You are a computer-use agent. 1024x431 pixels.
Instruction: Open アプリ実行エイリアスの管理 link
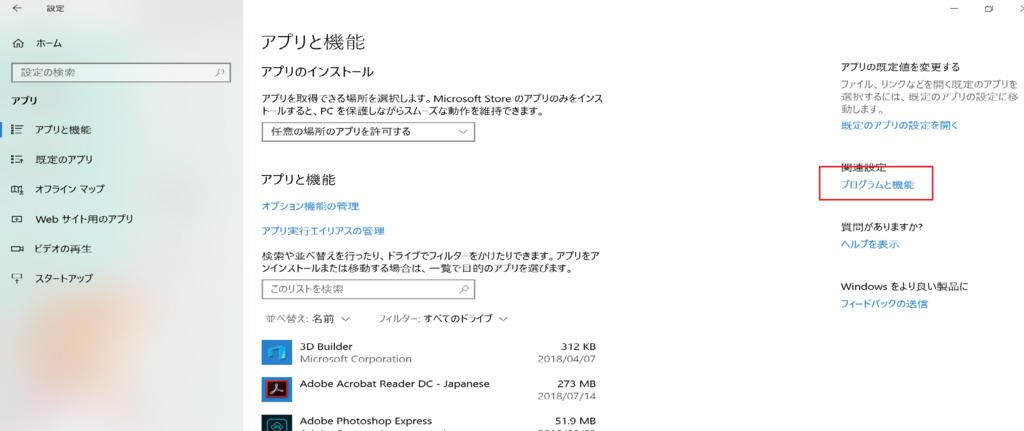[323, 231]
